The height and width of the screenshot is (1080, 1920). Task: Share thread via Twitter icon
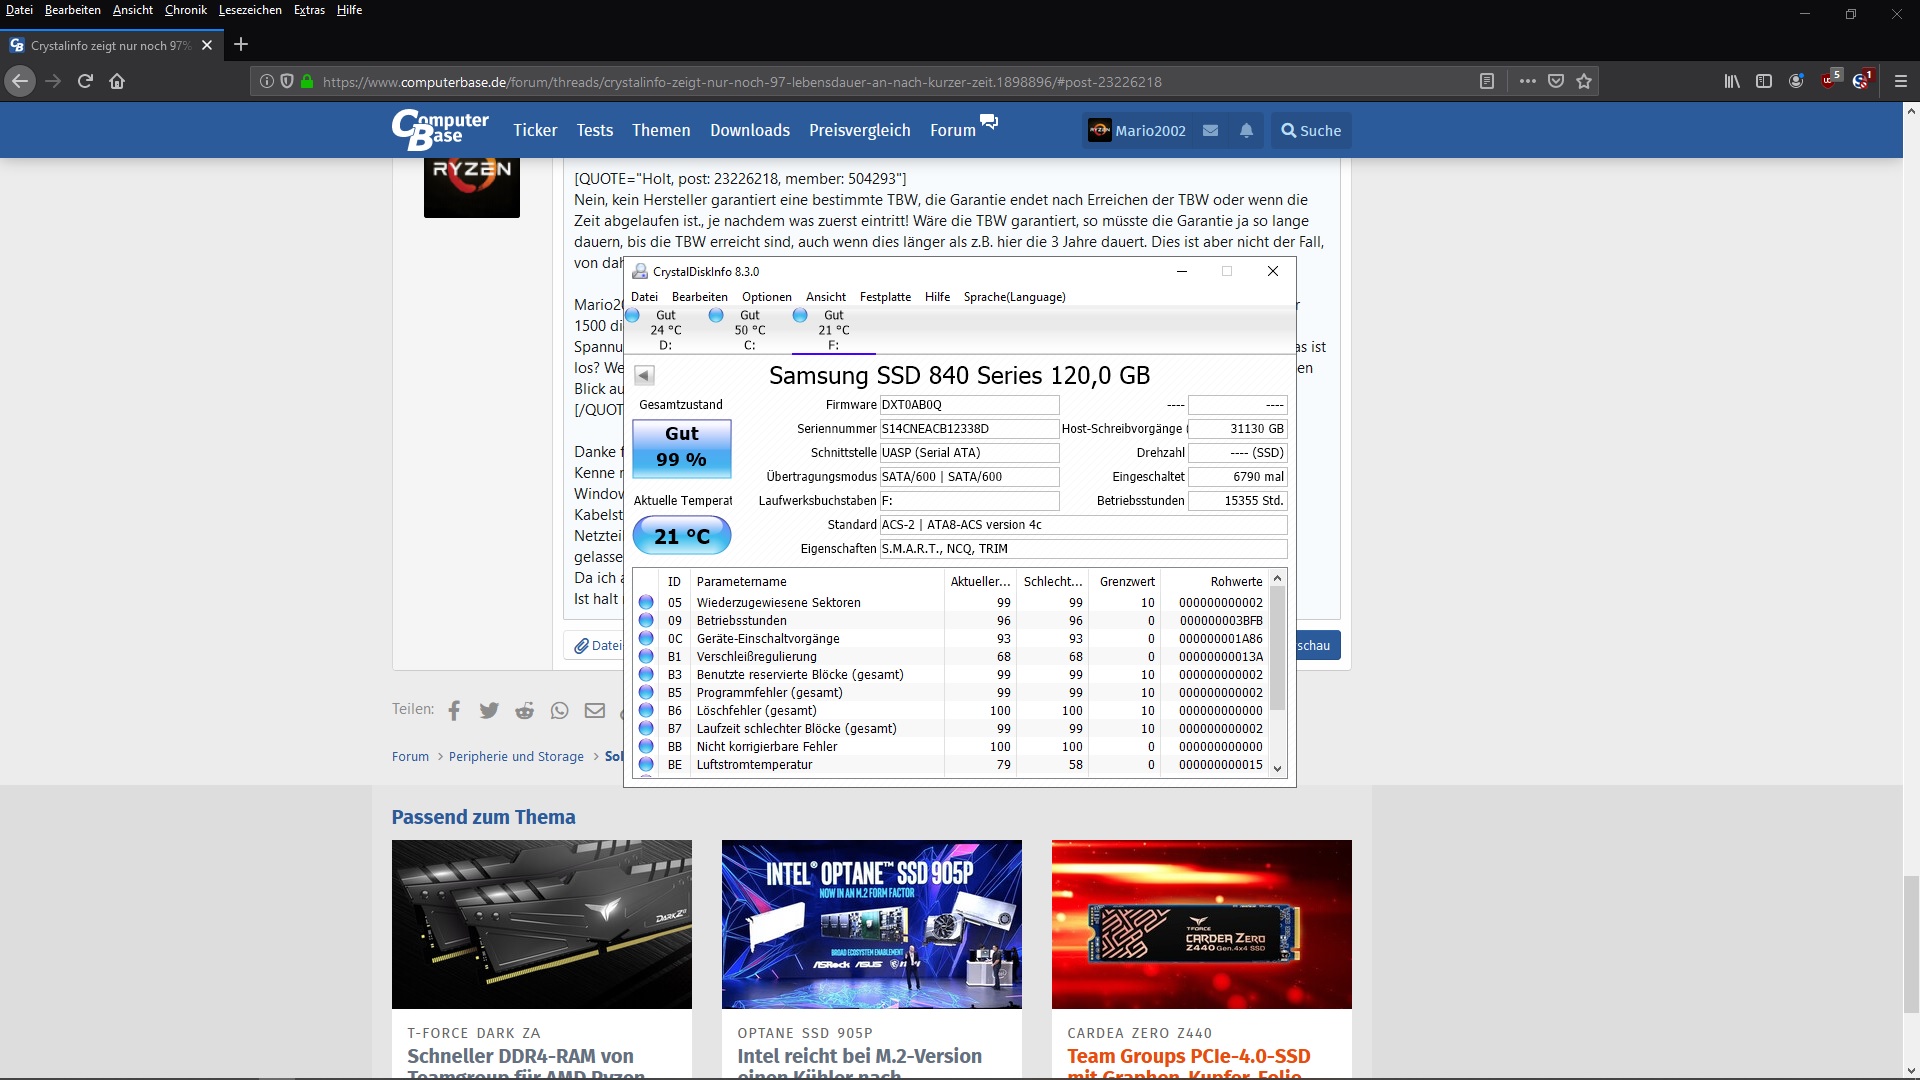(489, 710)
